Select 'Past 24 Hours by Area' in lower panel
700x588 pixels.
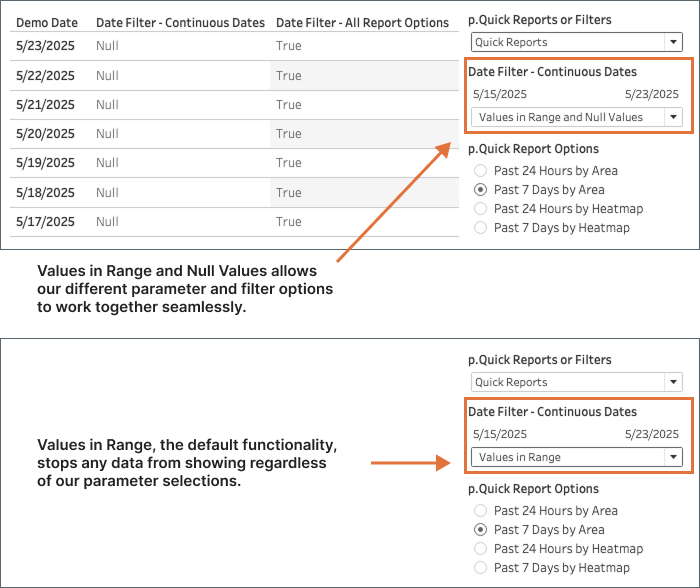point(481,511)
